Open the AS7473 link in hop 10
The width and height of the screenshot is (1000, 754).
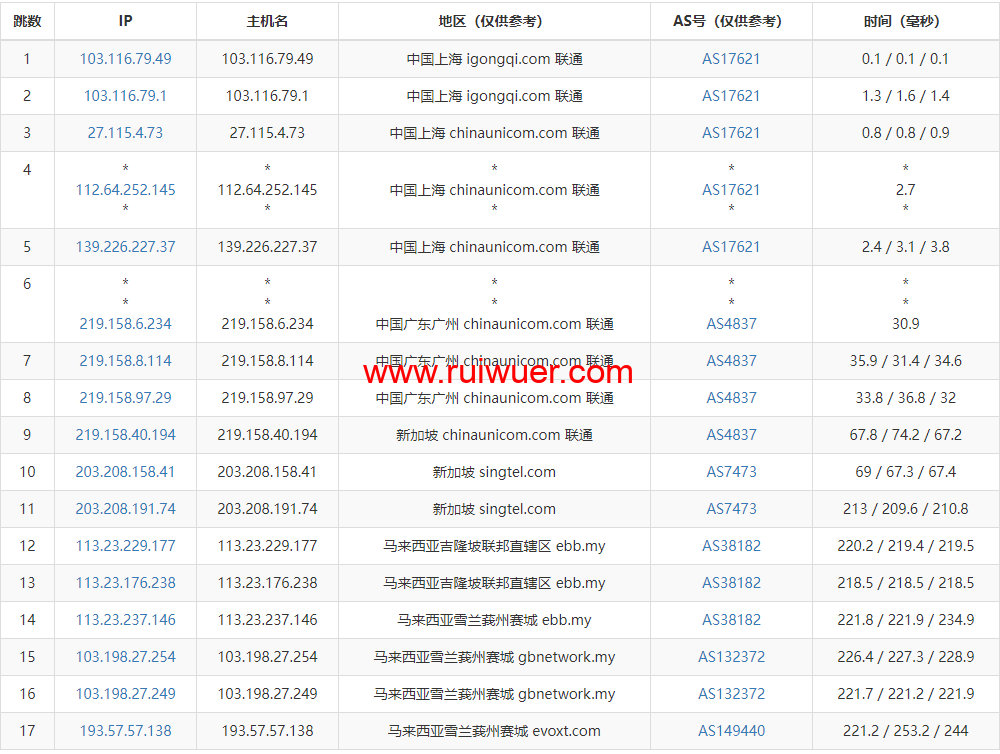pyautogui.click(x=731, y=472)
